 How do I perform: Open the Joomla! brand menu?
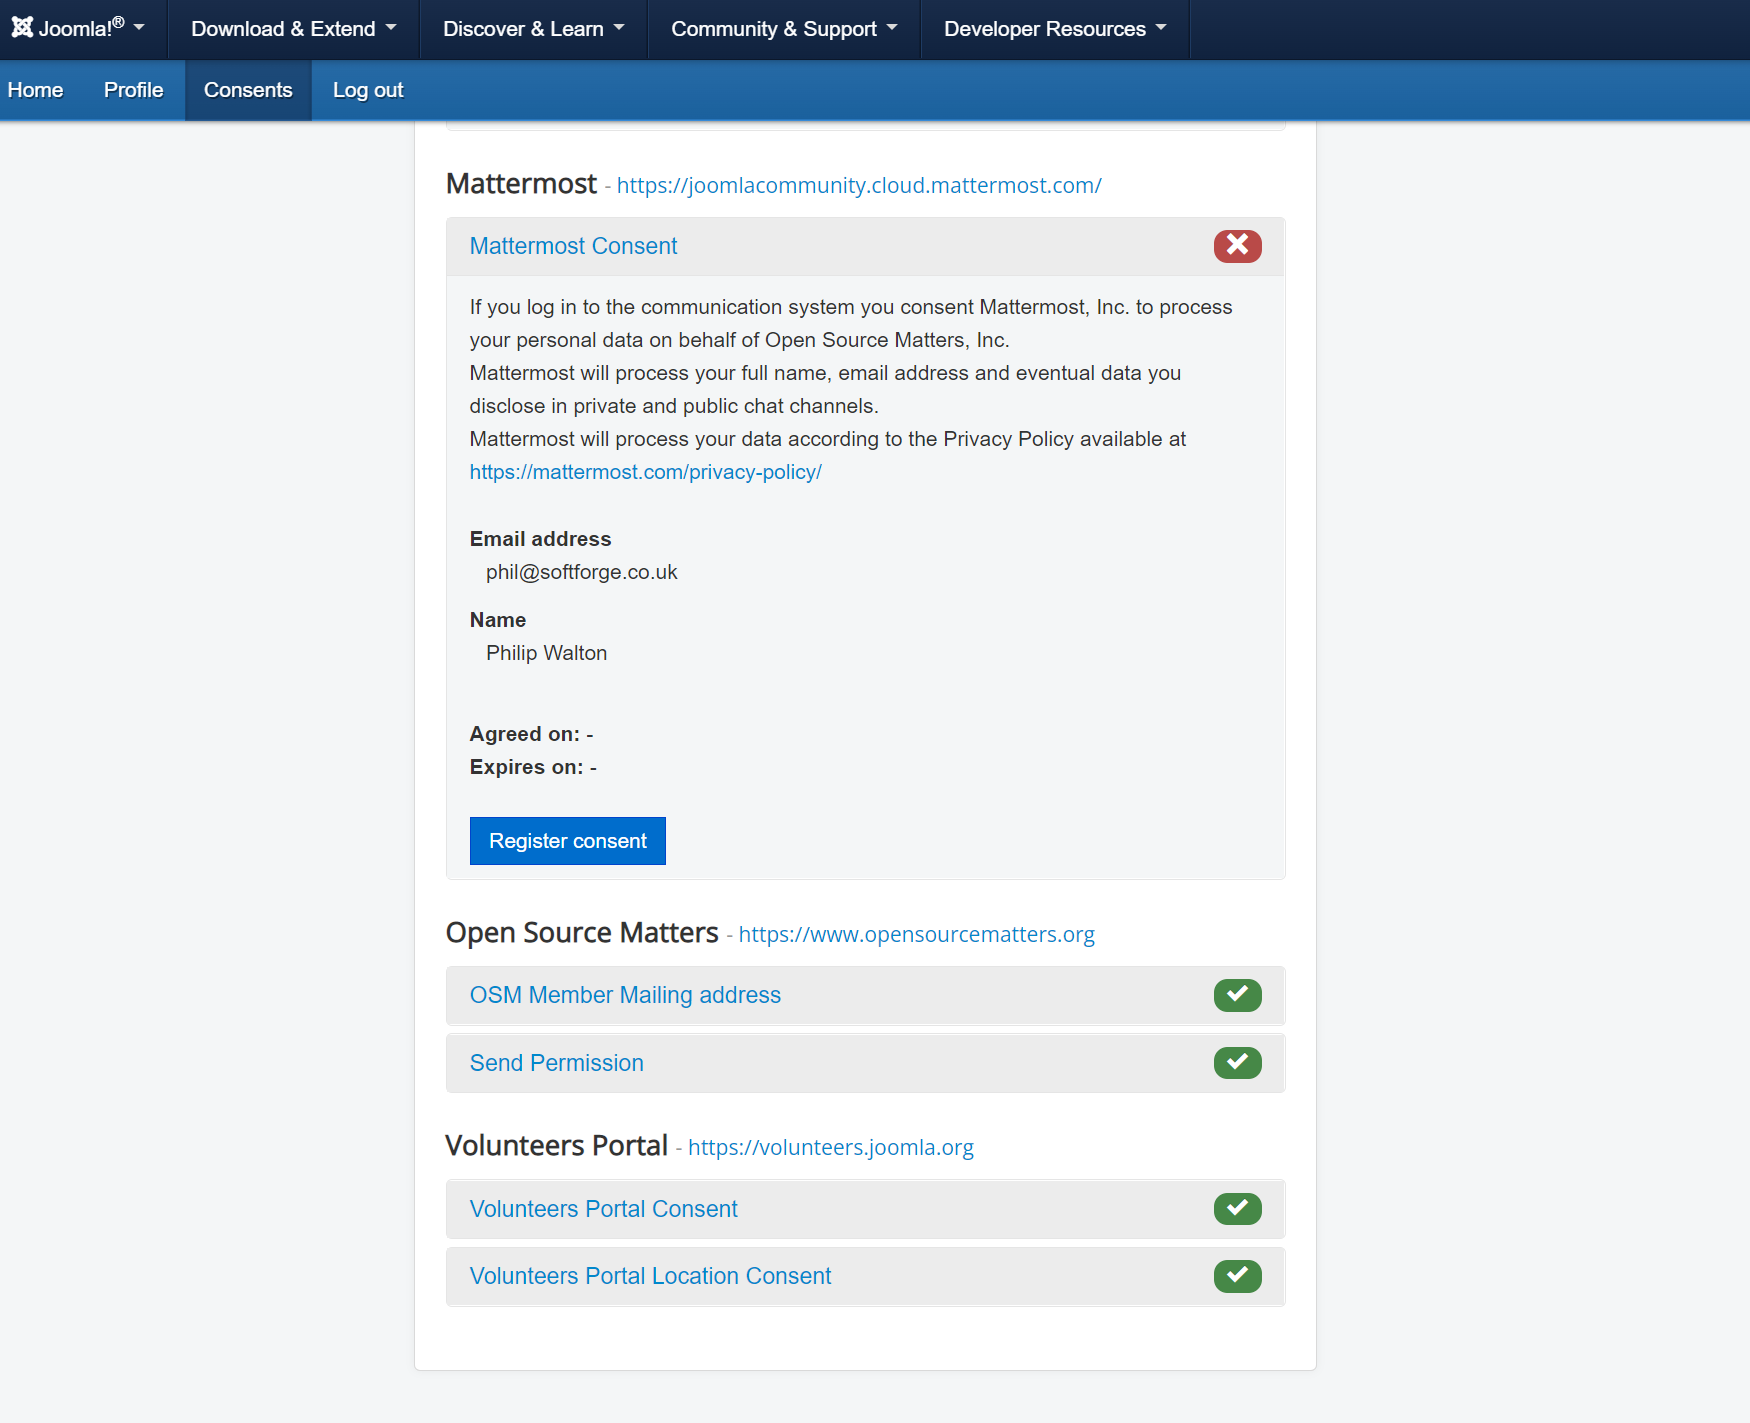[78, 29]
